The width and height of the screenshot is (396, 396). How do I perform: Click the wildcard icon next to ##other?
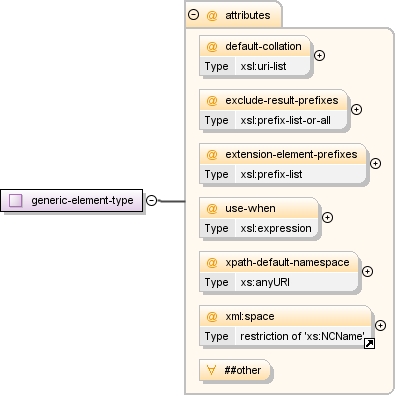click(211, 370)
